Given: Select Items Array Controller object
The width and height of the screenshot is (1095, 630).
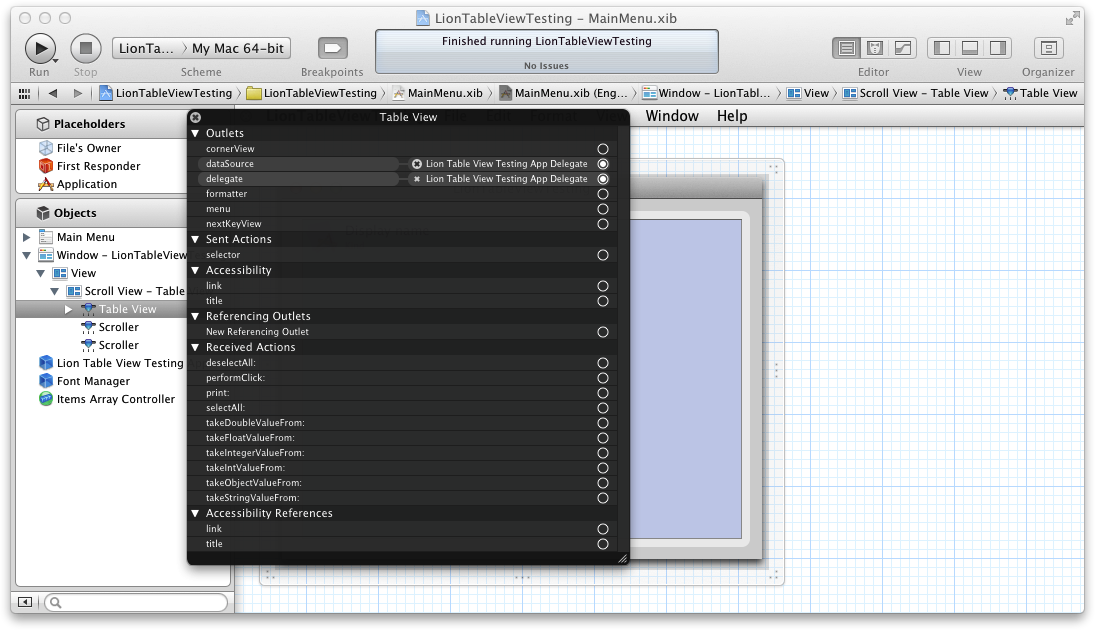Looking at the screenshot, I should coord(115,400).
